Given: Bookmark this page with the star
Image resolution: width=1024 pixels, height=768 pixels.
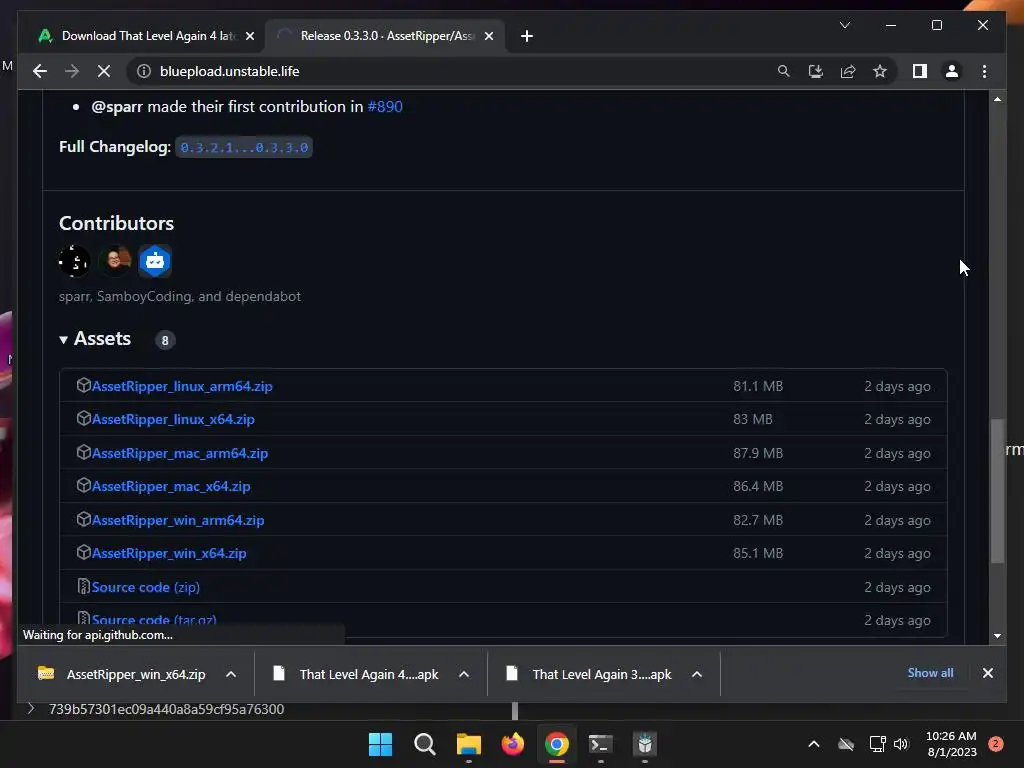Looking at the screenshot, I should [880, 71].
